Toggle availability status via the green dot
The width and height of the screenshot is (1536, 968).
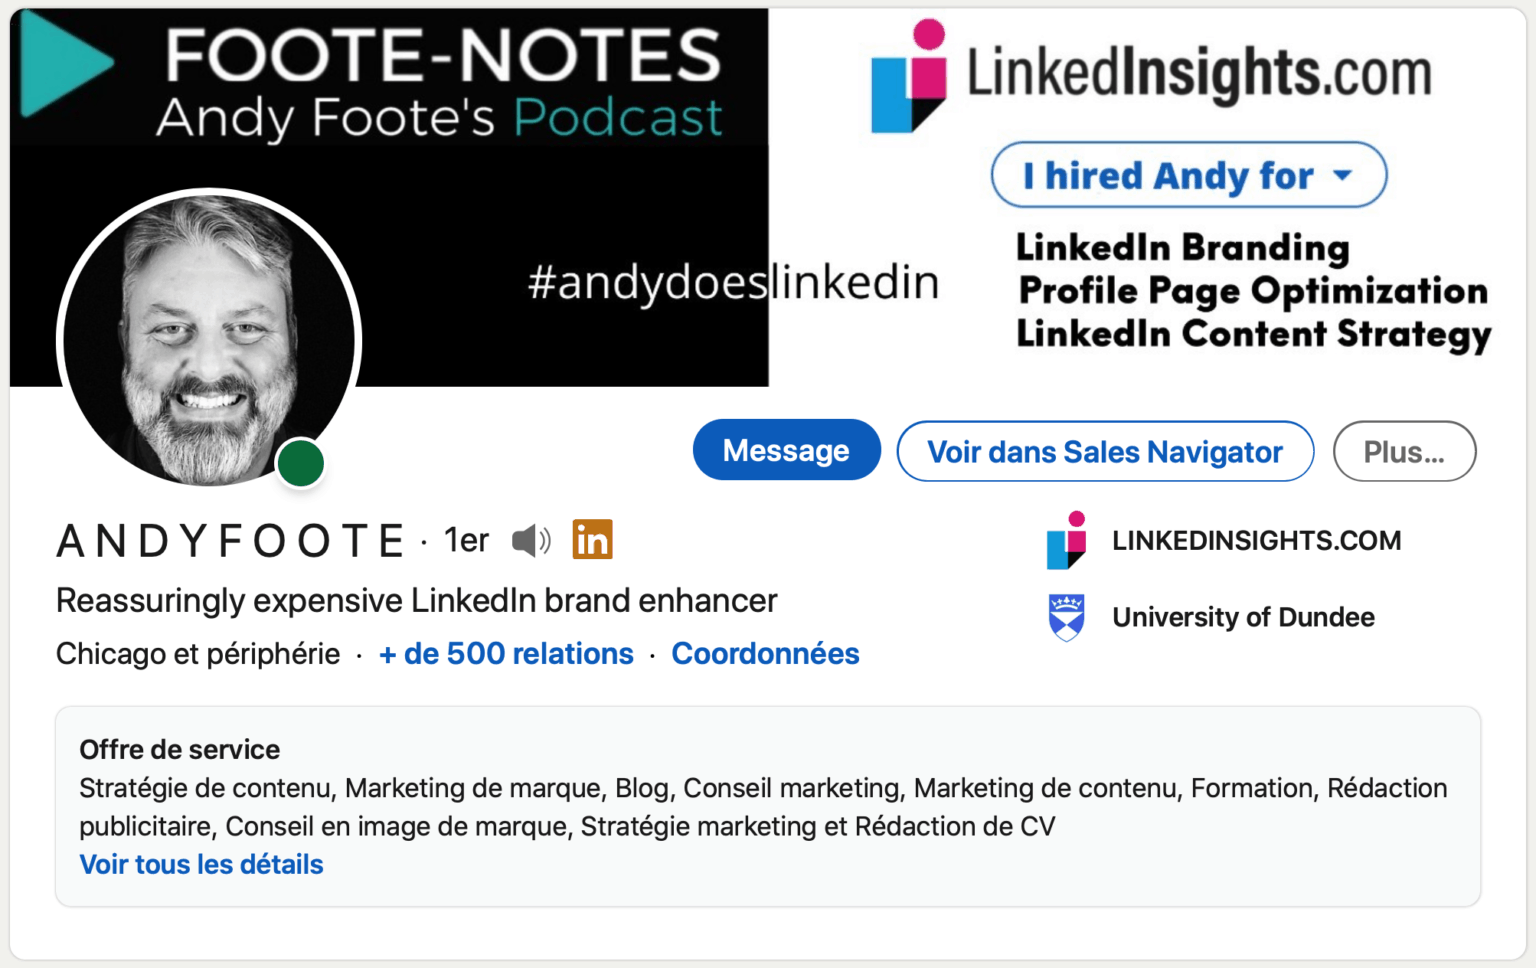[300, 462]
